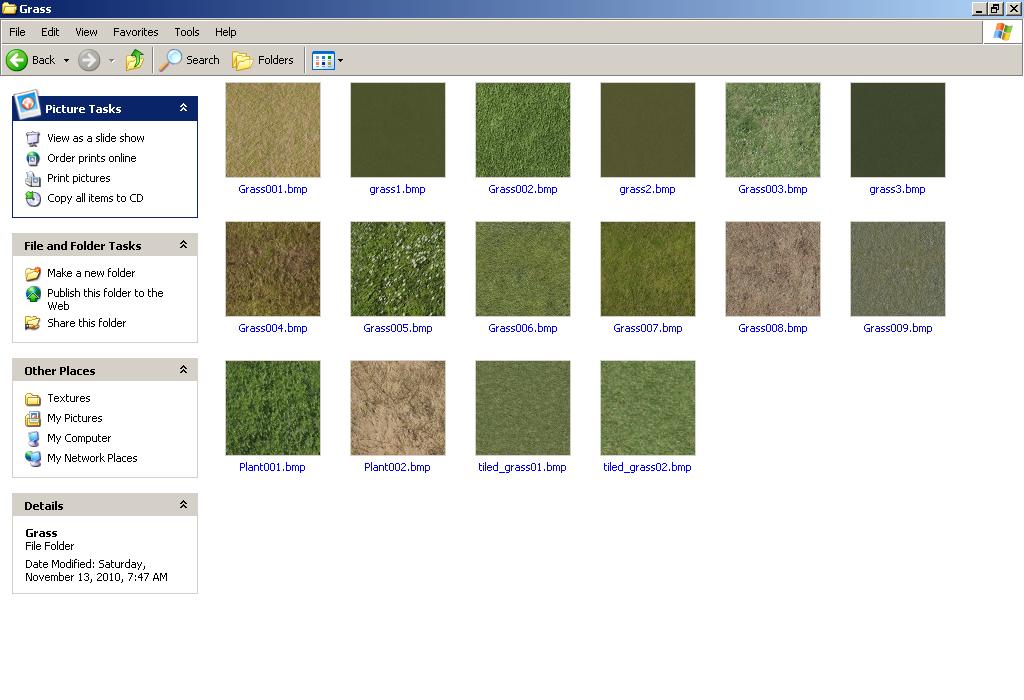Viewport: 1024px width, 700px height.
Task: Open the Views dropdown arrow
Action: 340,61
